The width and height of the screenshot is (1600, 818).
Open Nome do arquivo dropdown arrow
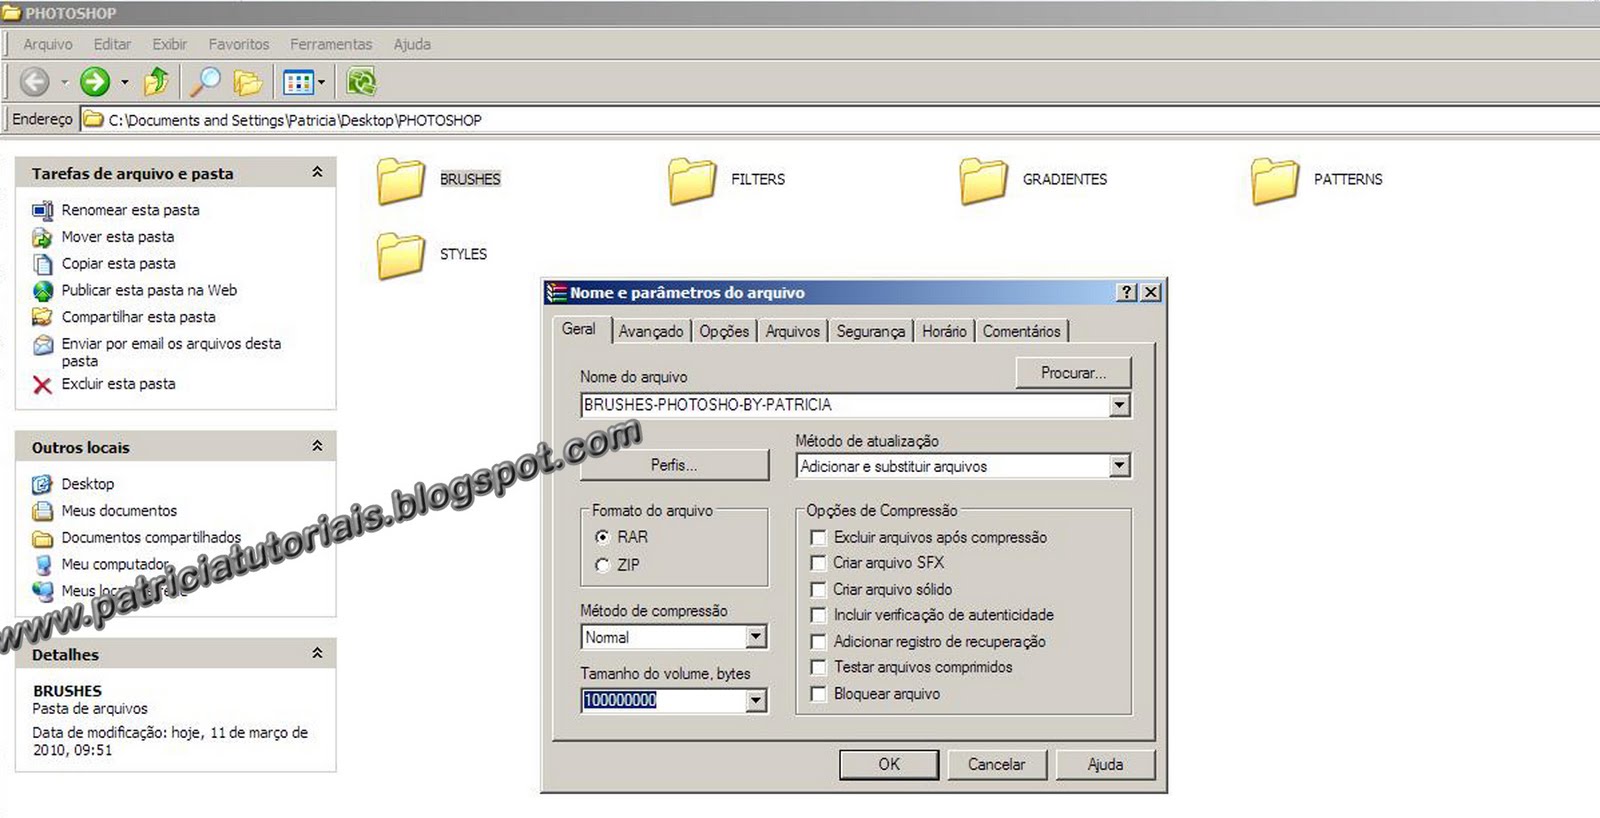(x=1120, y=405)
